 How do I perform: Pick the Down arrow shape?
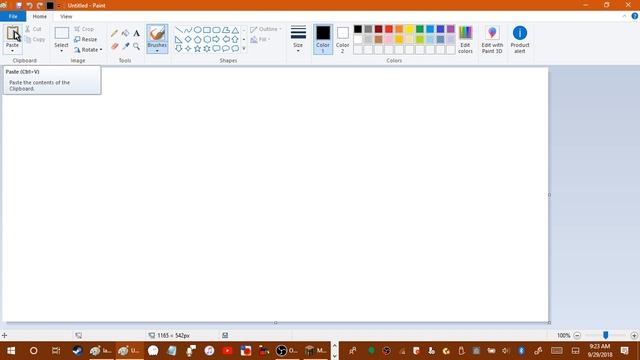(179, 49)
